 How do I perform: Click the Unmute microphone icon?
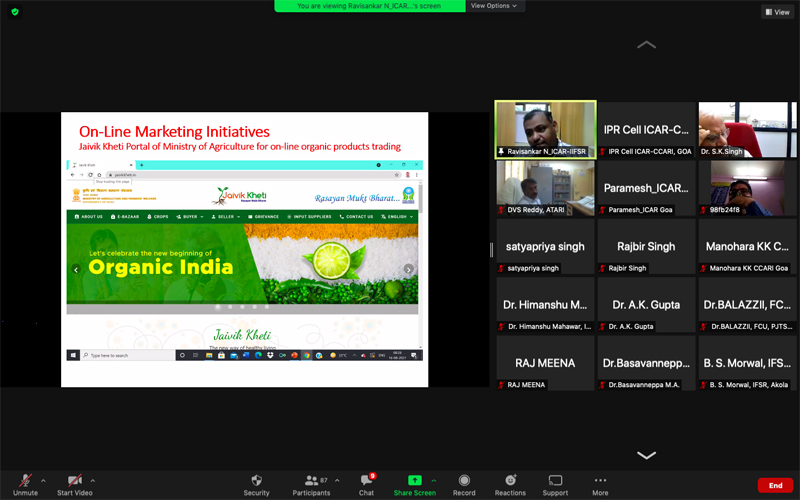[25, 480]
